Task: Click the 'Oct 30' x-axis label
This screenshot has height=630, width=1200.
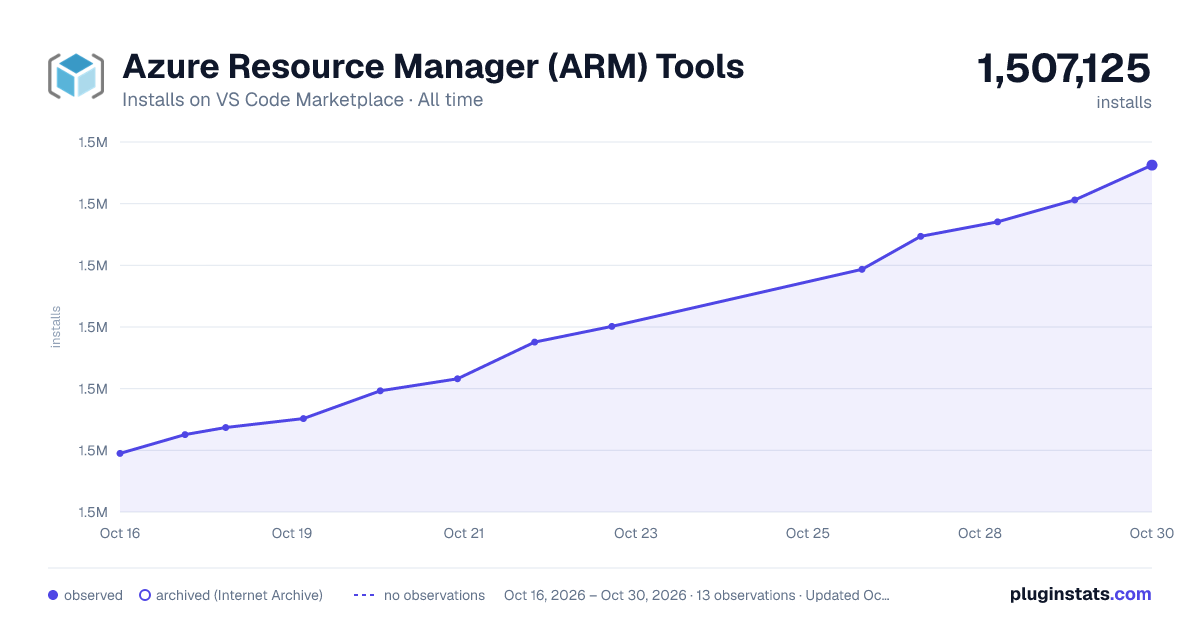Action: [1150, 533]
